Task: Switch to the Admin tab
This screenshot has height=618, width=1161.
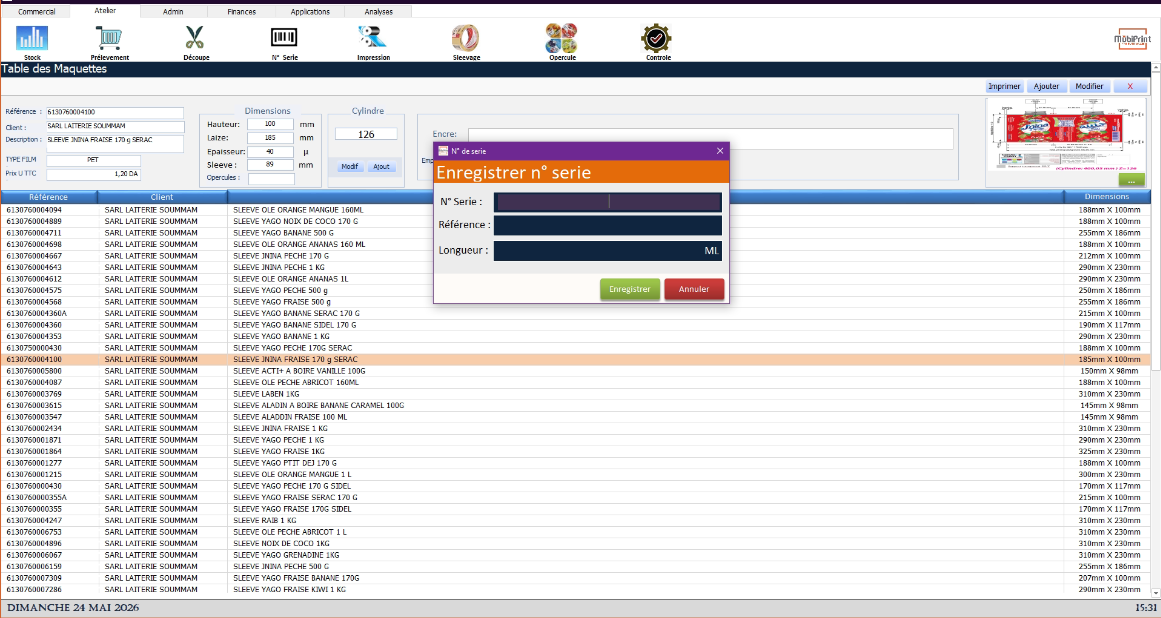Action: 173,12
